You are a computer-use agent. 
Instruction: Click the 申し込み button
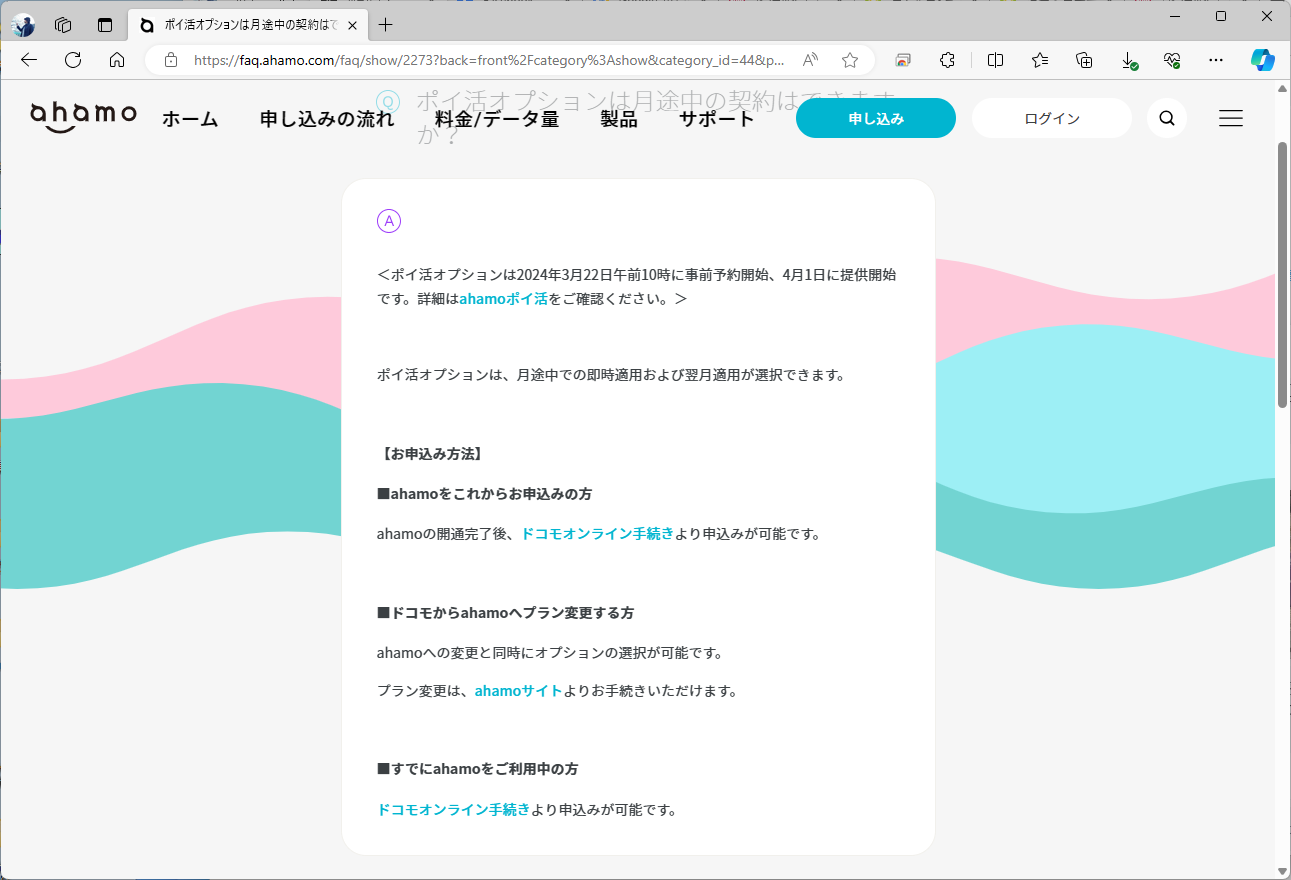point(876,118)
